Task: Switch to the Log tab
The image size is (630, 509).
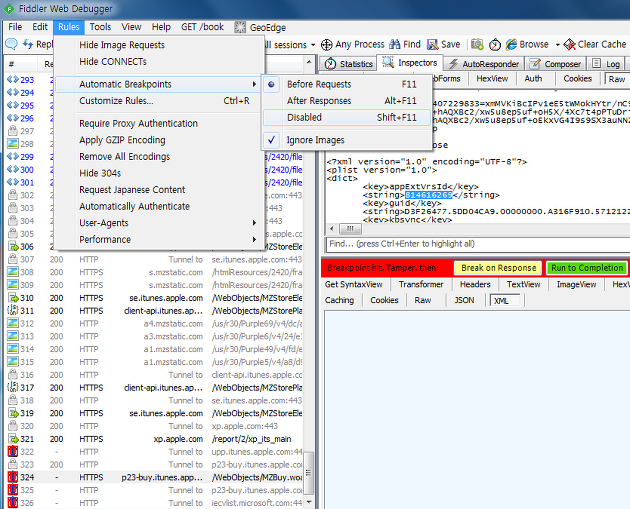Action: click(607, 63)
